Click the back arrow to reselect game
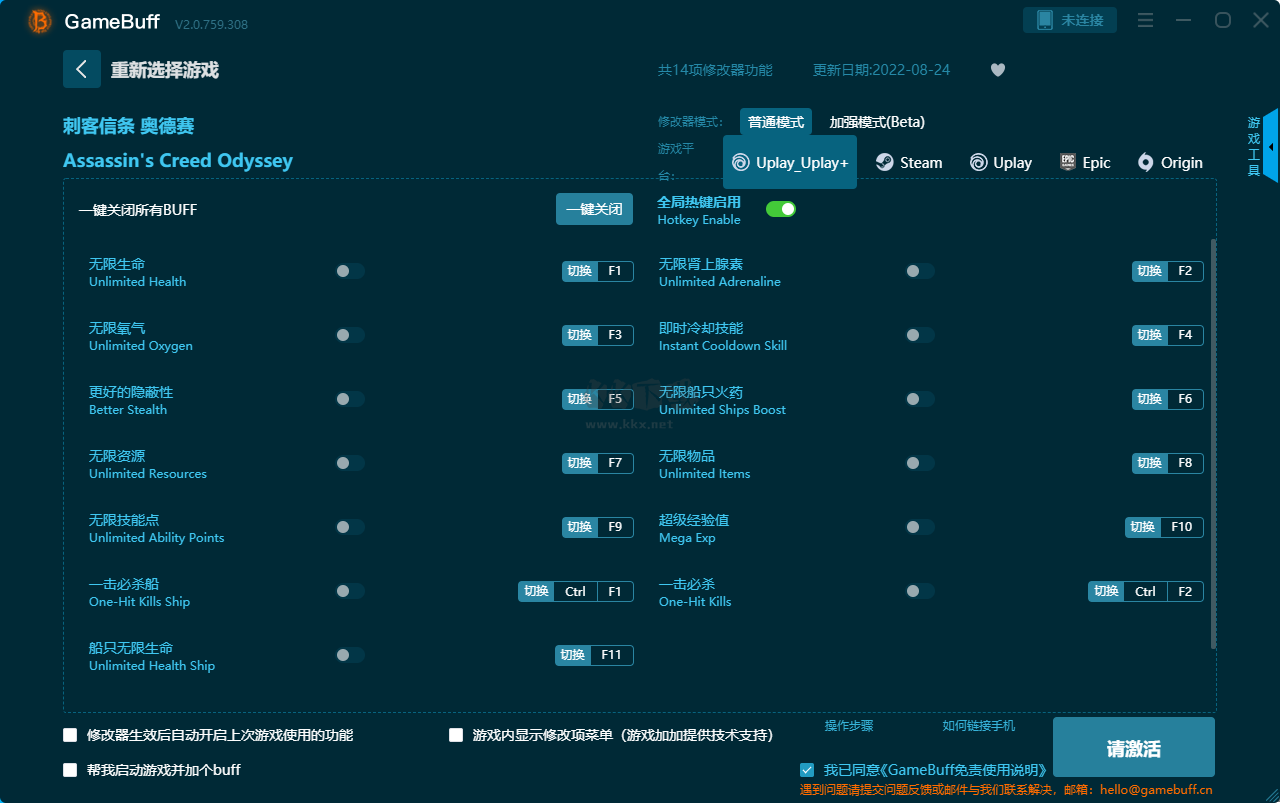 pyautogui.click(x=82, y=69)
